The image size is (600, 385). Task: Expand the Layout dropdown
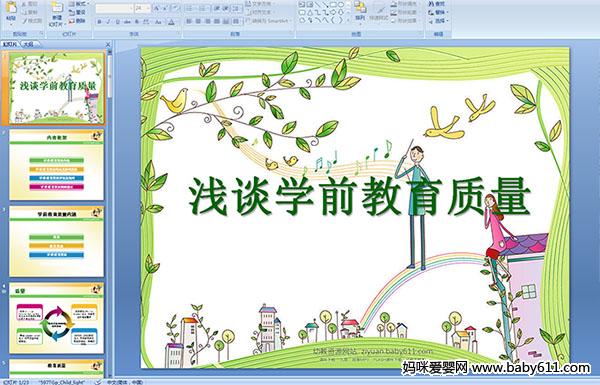(x=79, y=3)
